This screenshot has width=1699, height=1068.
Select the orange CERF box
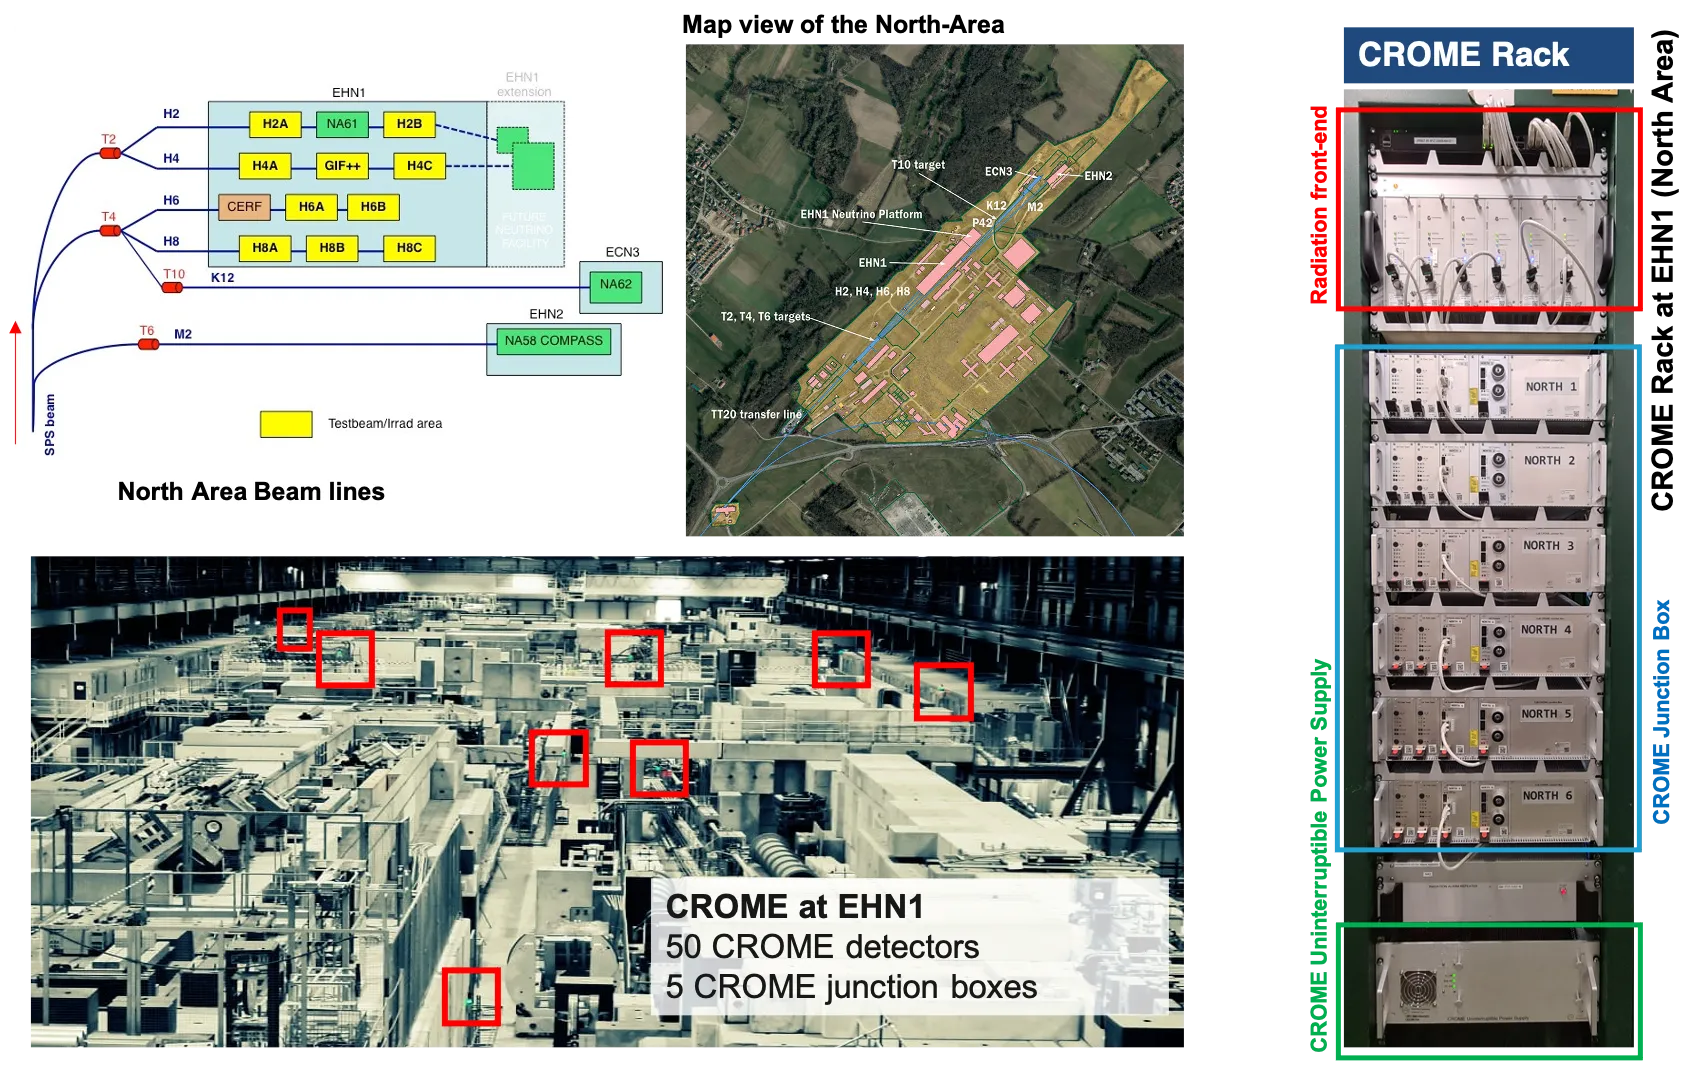[x=244, y=207]
